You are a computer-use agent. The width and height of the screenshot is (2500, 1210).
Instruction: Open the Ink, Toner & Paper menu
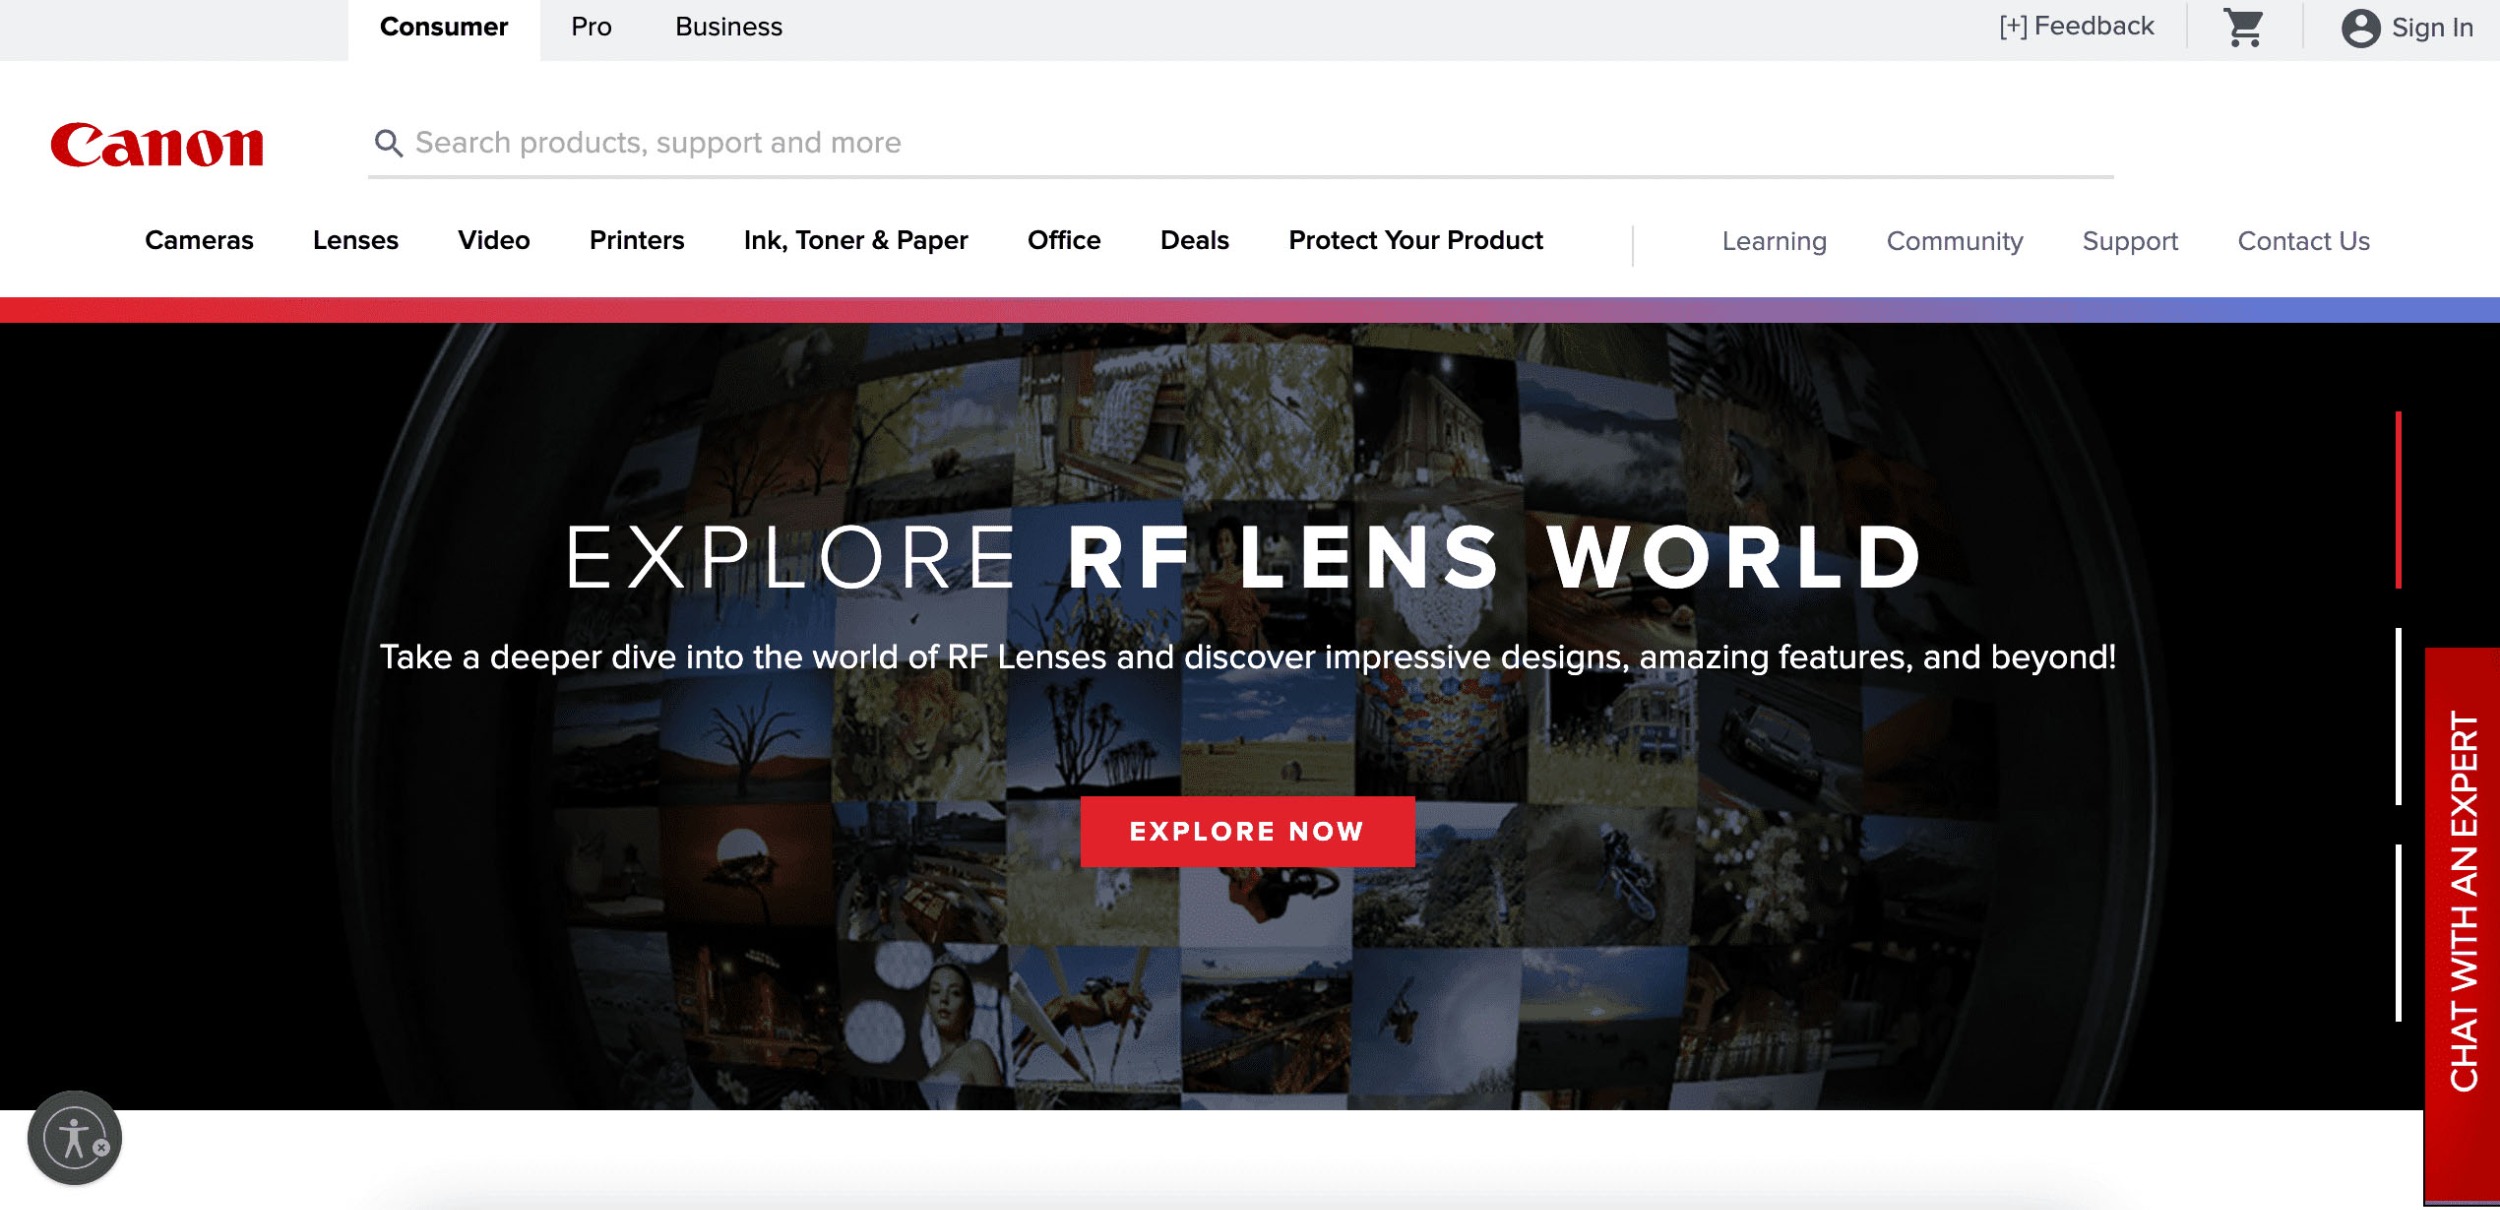tap(856, 240)
